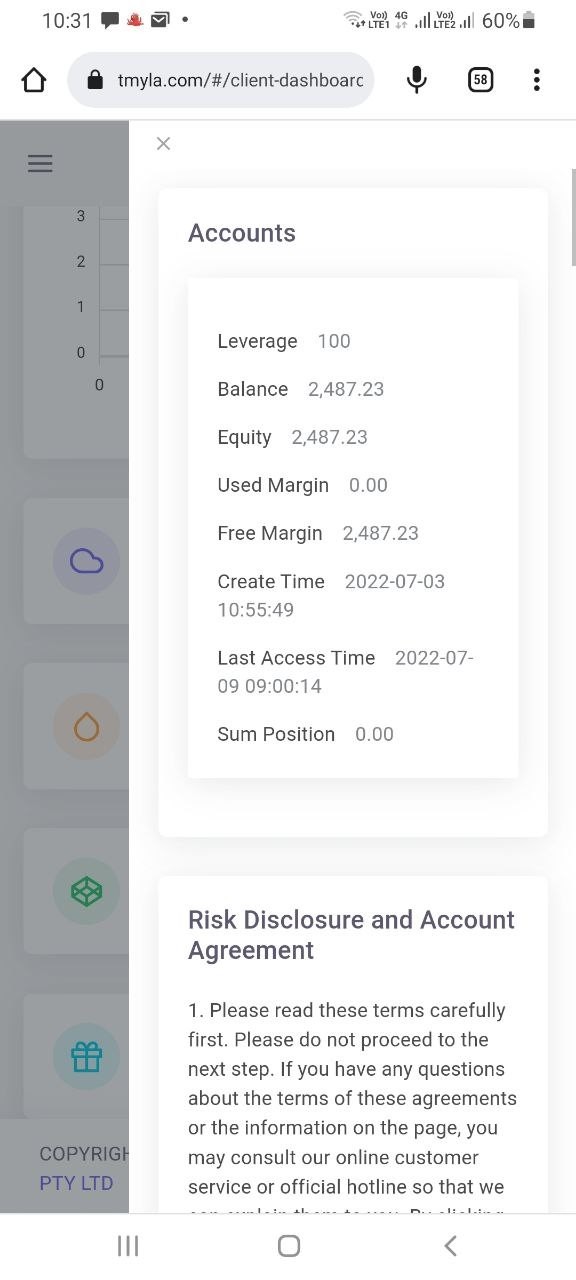
Task: Tap the green cube icon
Action: point(87,891)
